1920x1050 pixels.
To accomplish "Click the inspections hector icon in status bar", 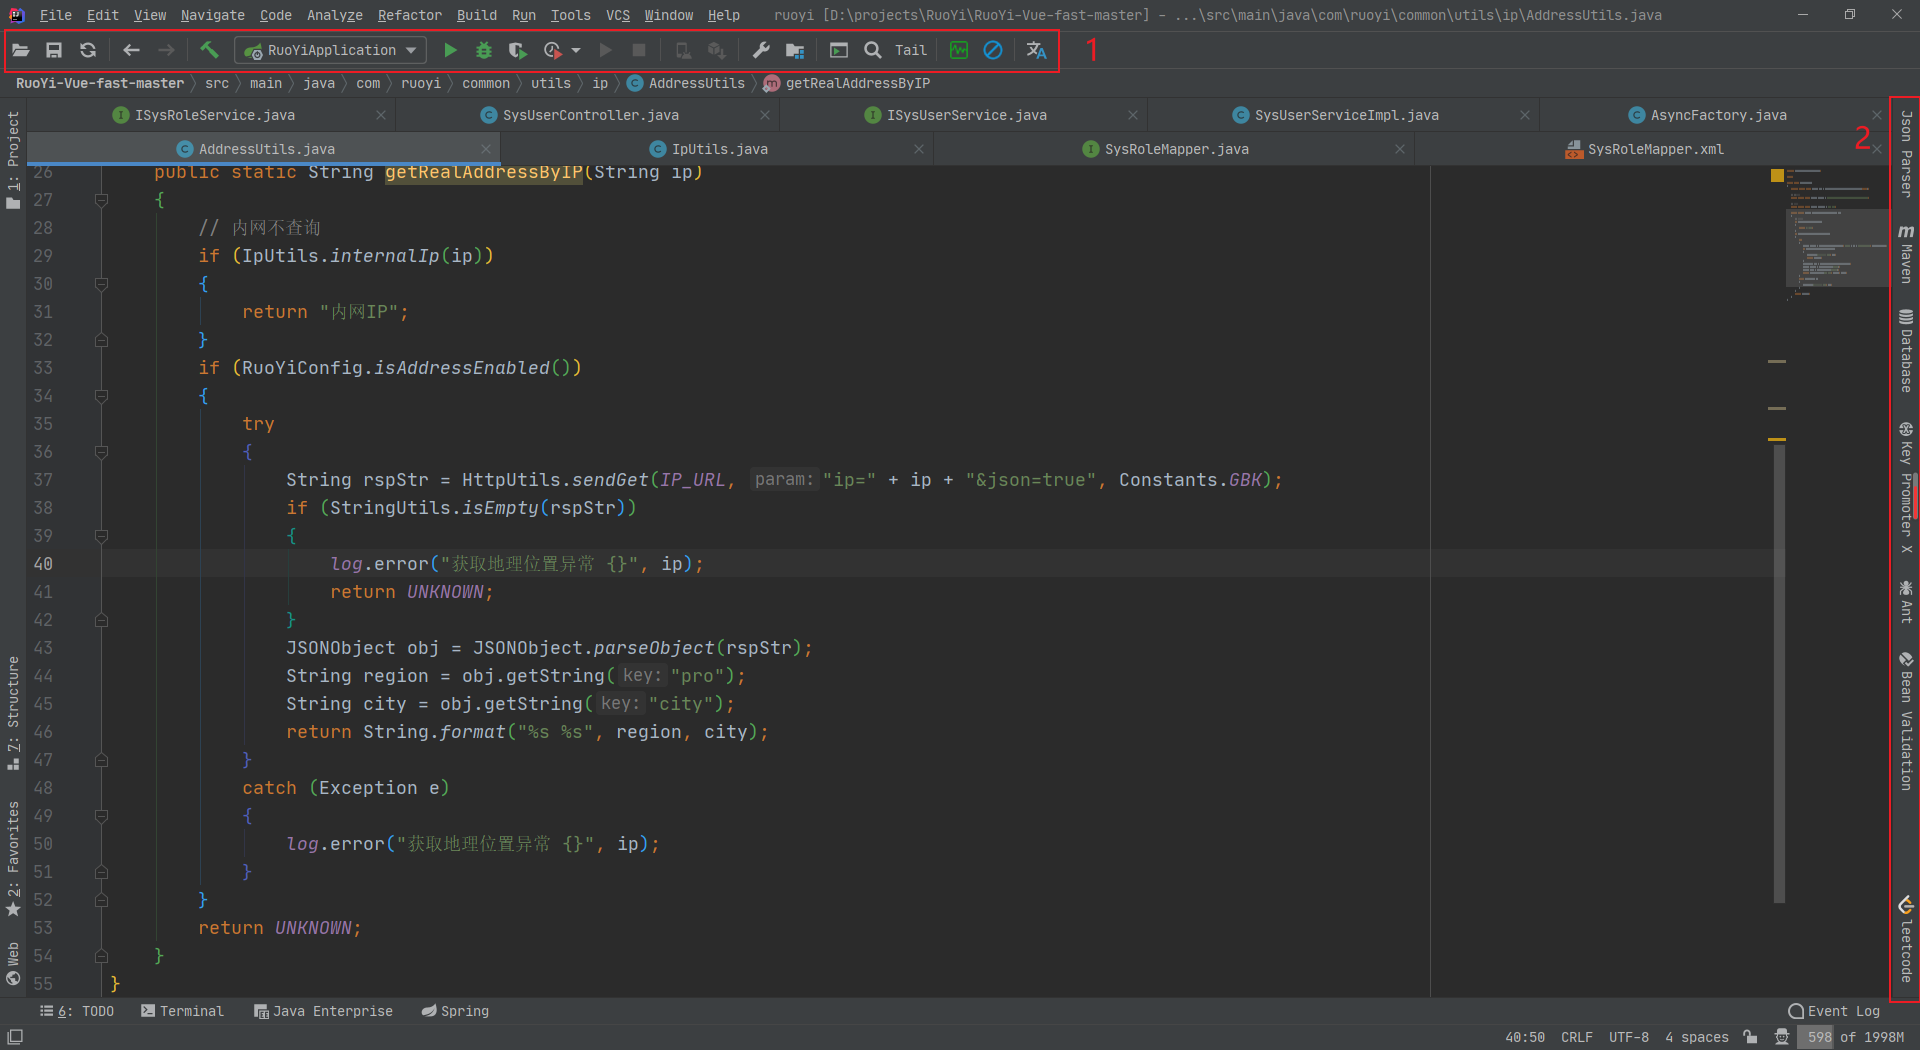I will click(1782, 1037).
